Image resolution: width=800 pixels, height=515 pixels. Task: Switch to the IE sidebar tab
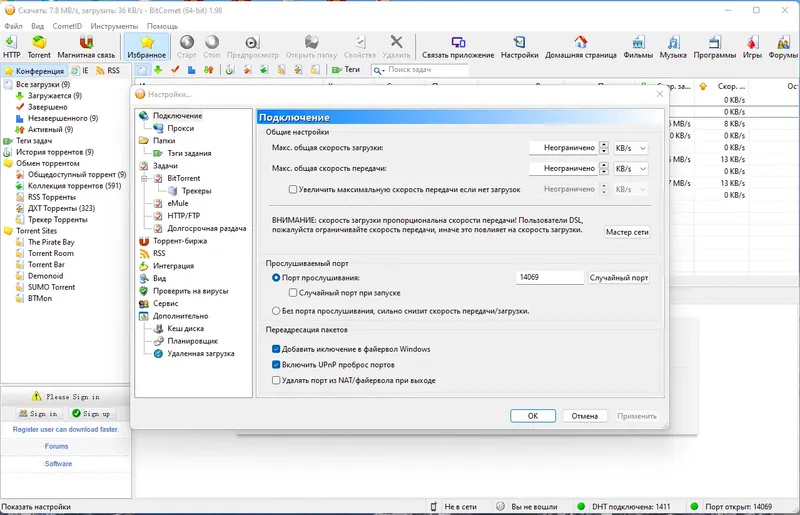tap(80, 70)
